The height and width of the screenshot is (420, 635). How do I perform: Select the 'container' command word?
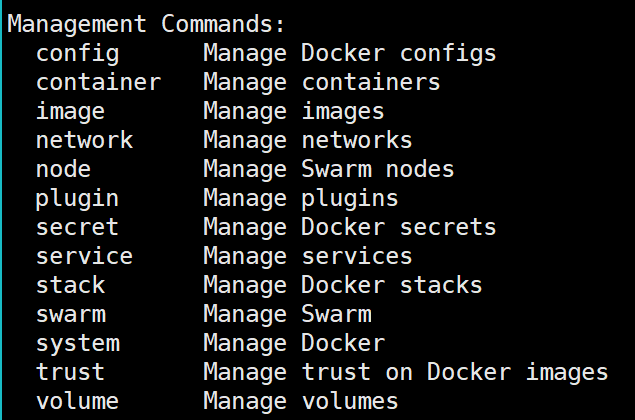[x=98, y=82]
